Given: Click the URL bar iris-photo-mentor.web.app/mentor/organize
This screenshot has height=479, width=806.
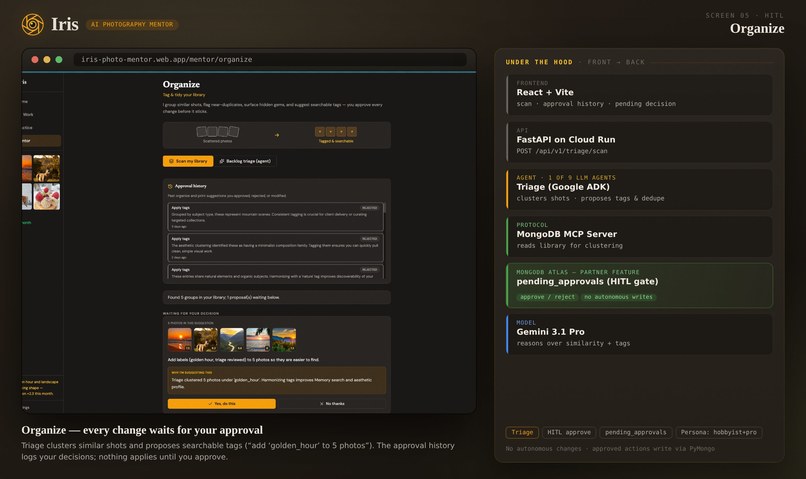Looking at the screenshot, I should pyautogui.click(x=270, y=60).
